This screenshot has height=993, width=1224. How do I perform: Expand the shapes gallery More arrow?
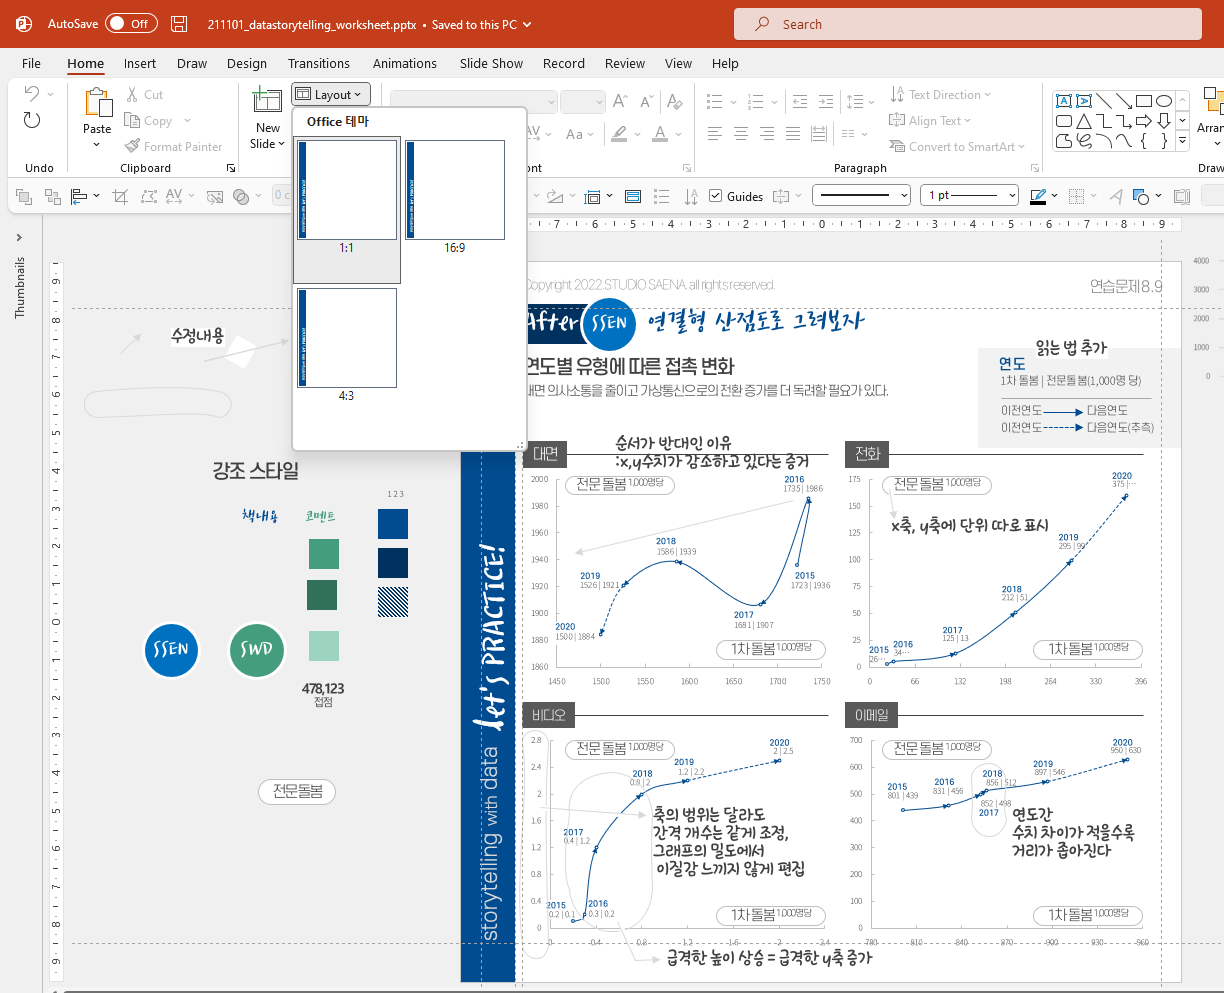(1183, 142)
